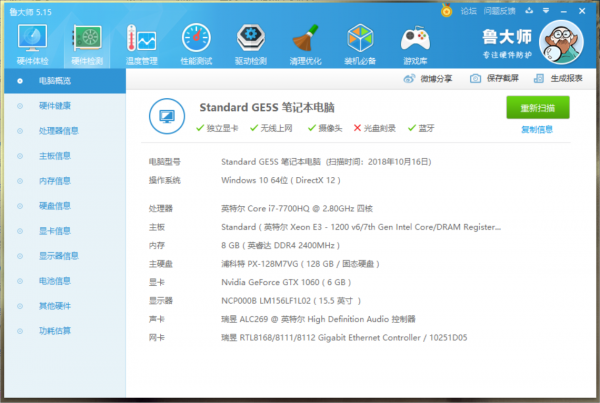Click the 鲁大师 mascot avatar
Image resolution: width=600 pixels, height=403 pixels.
tap(561, 42)
